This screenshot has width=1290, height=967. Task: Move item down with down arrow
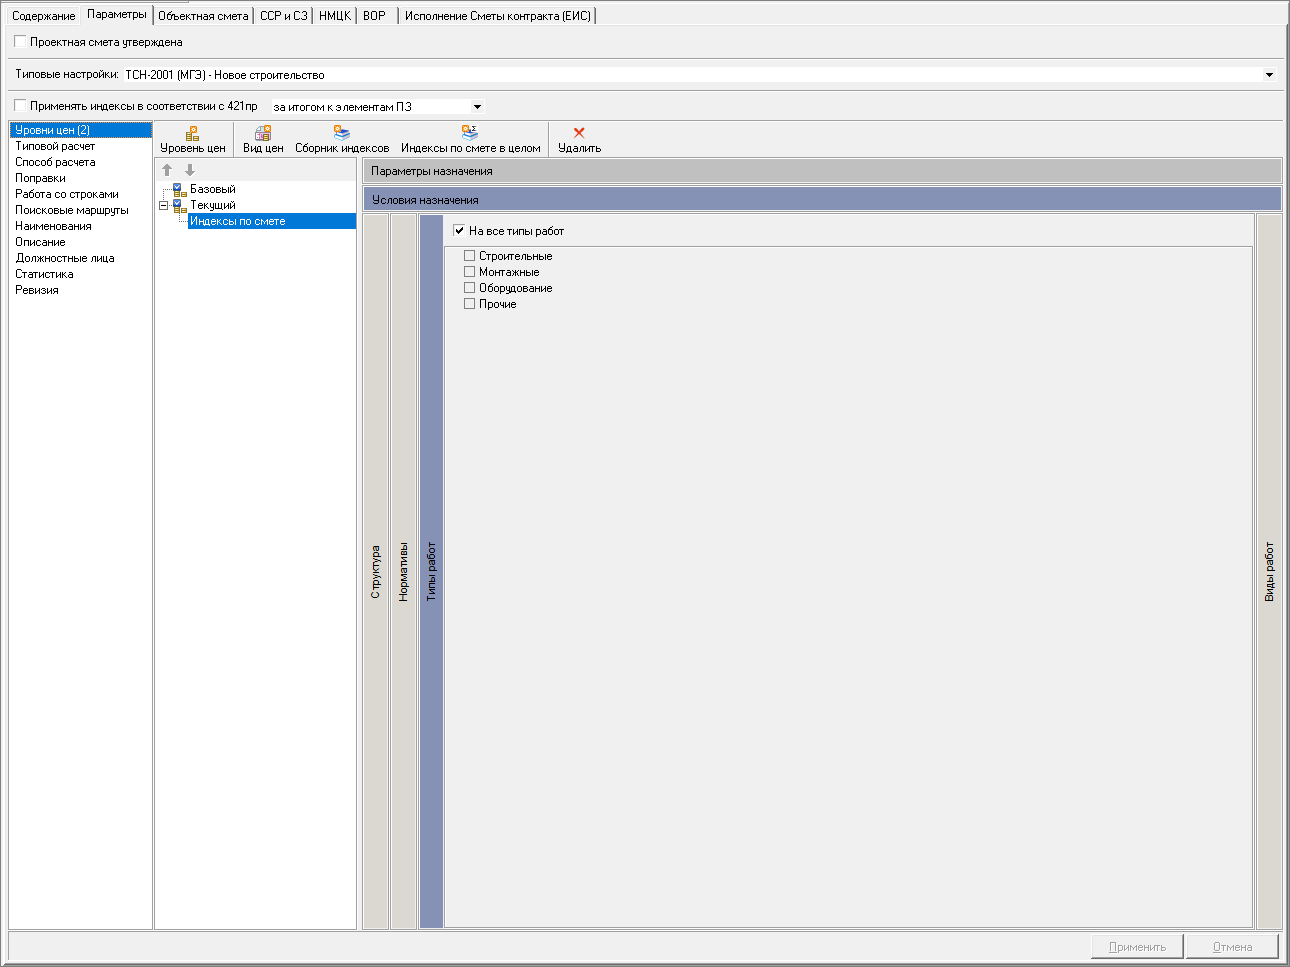pyautogui.click(x=190, y=170)
